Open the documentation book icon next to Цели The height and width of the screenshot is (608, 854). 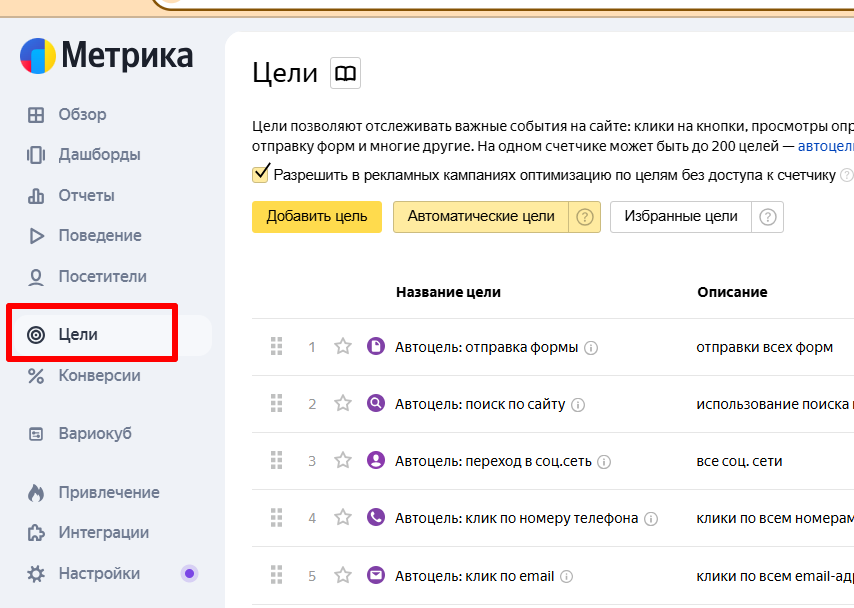[345, 73]
